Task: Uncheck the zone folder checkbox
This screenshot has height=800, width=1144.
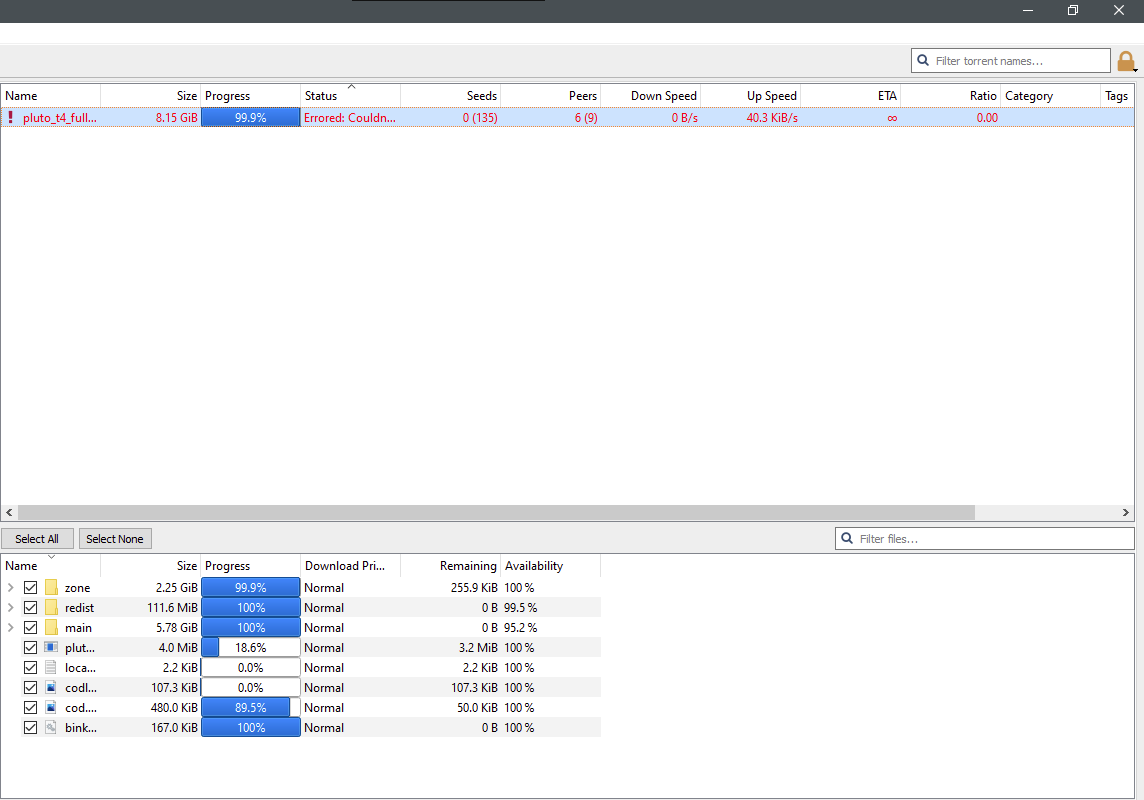Action: point(31,588)
